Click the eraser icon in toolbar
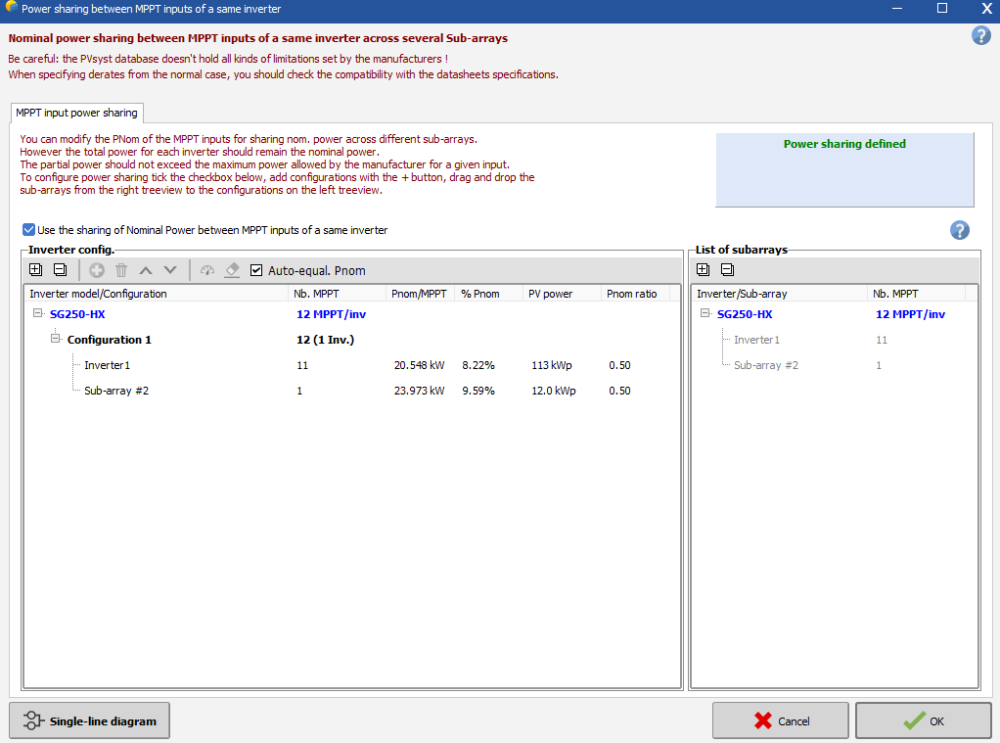Image resolution: width=1000 pixels, height=743 pixels. click(x=231, y=270)
